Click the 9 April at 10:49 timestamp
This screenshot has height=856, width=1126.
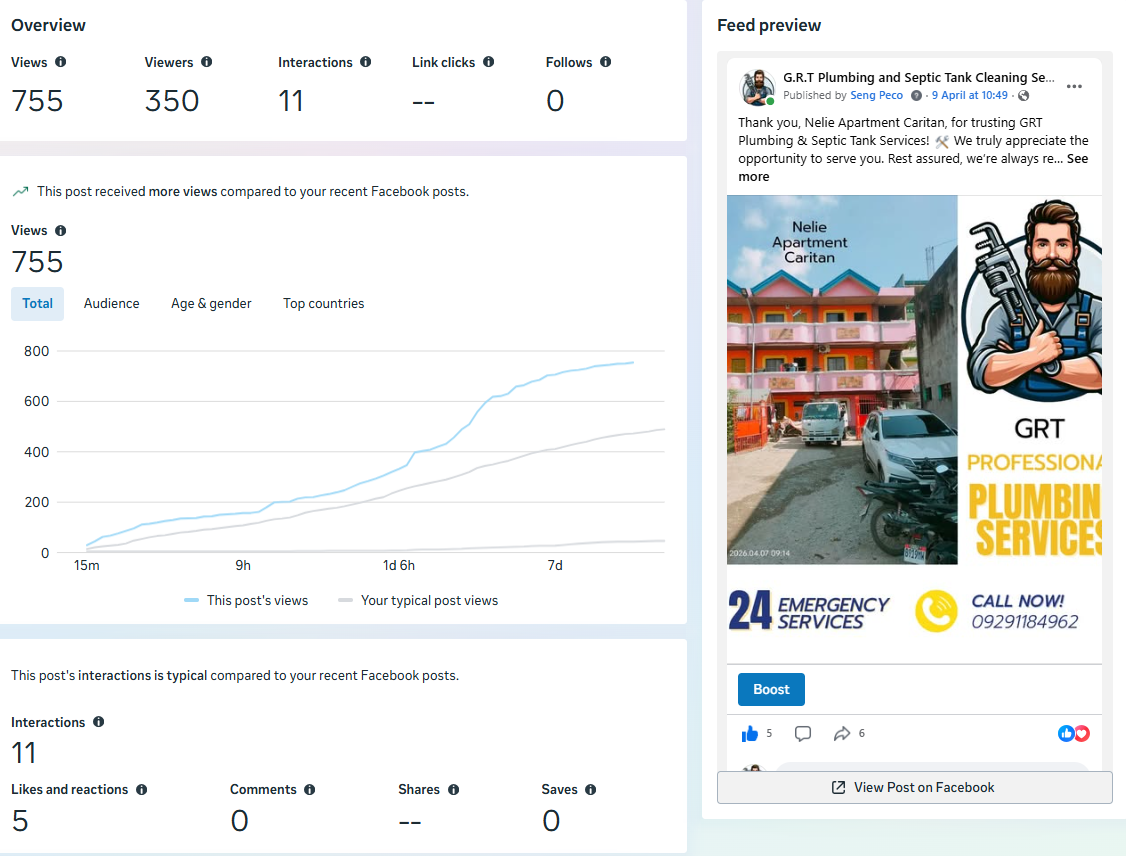click(969, 96)
